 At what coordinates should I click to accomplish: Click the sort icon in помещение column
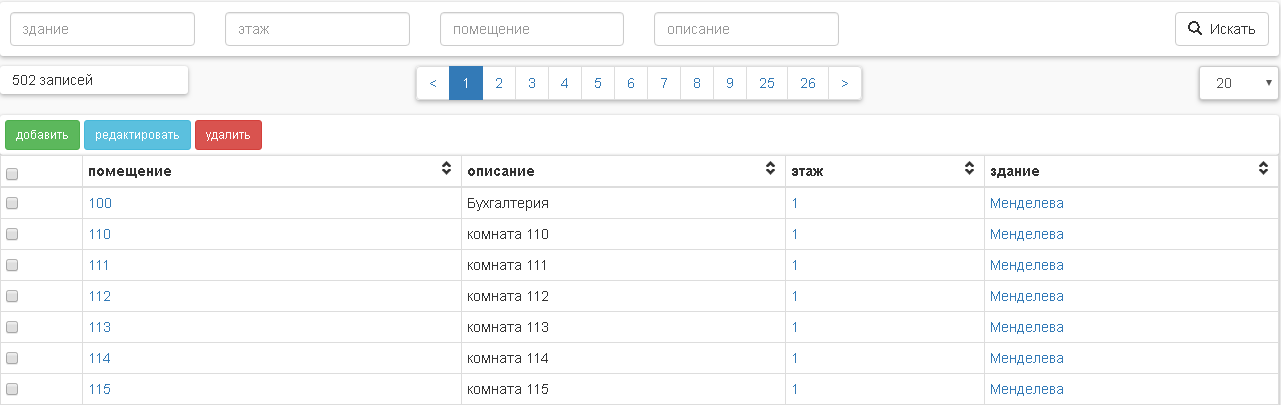(x=446, y=170)
